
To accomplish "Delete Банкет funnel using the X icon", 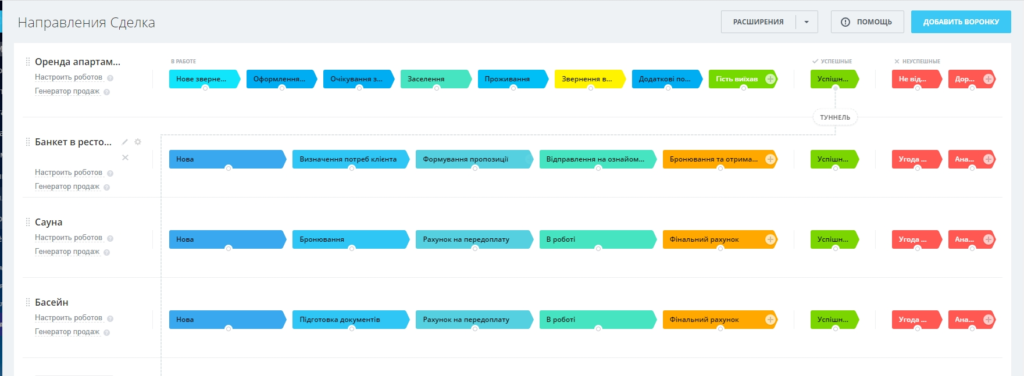I will [125, 157].
